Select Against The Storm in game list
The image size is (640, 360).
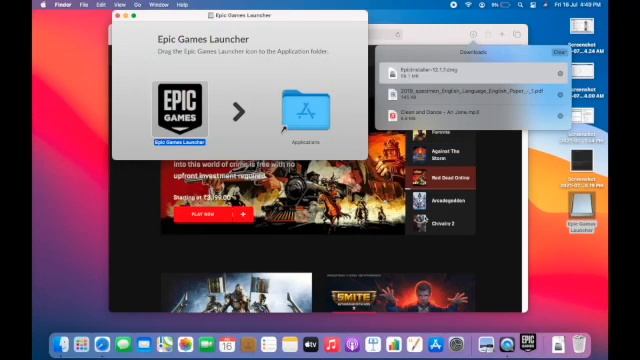coord(441,155)
